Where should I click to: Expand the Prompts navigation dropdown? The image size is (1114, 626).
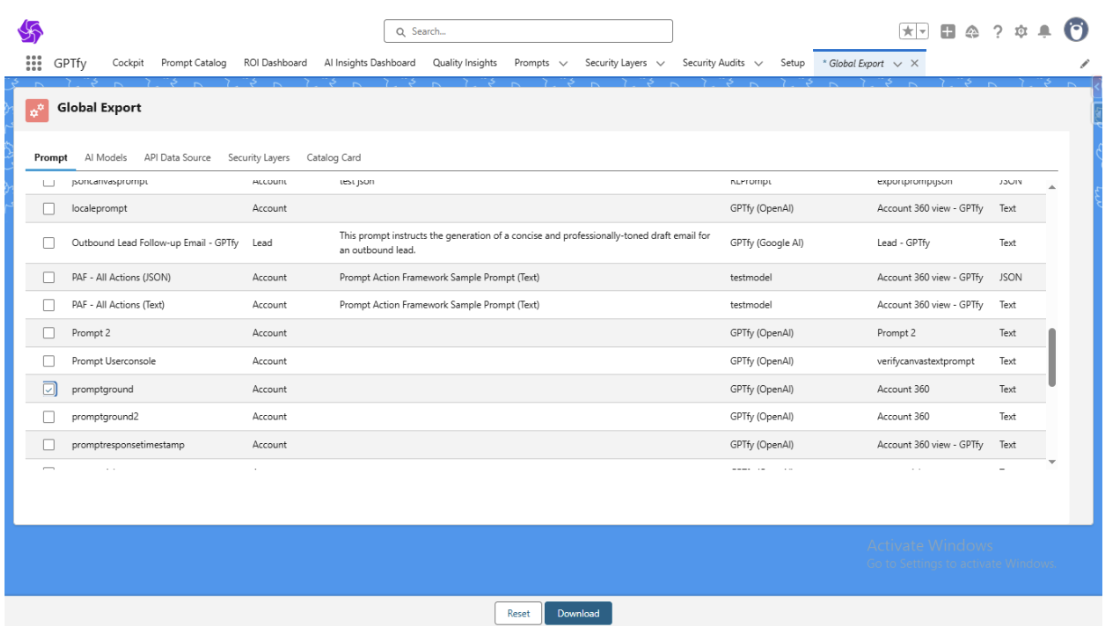(563, 63)
